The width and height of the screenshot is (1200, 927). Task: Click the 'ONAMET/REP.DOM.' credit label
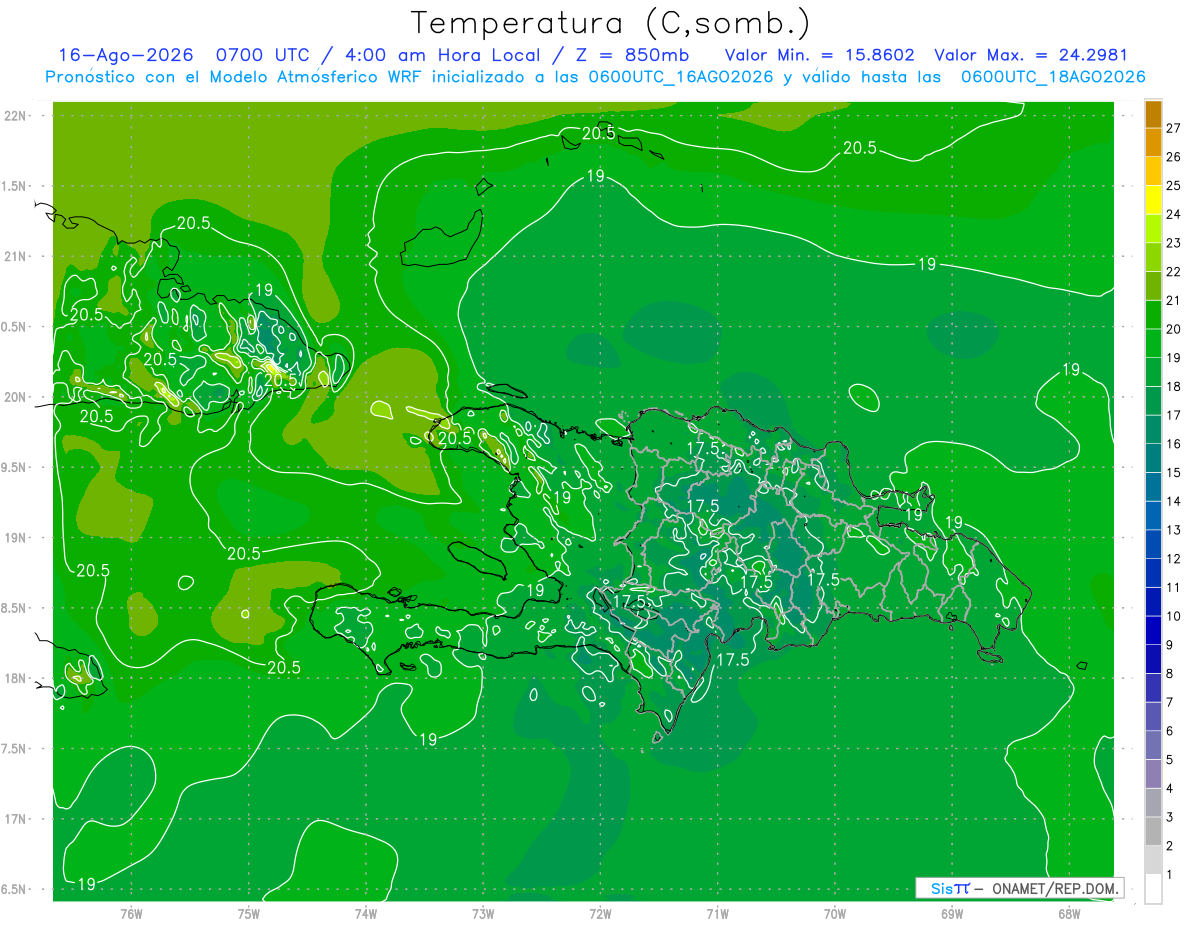[1055, 888]
